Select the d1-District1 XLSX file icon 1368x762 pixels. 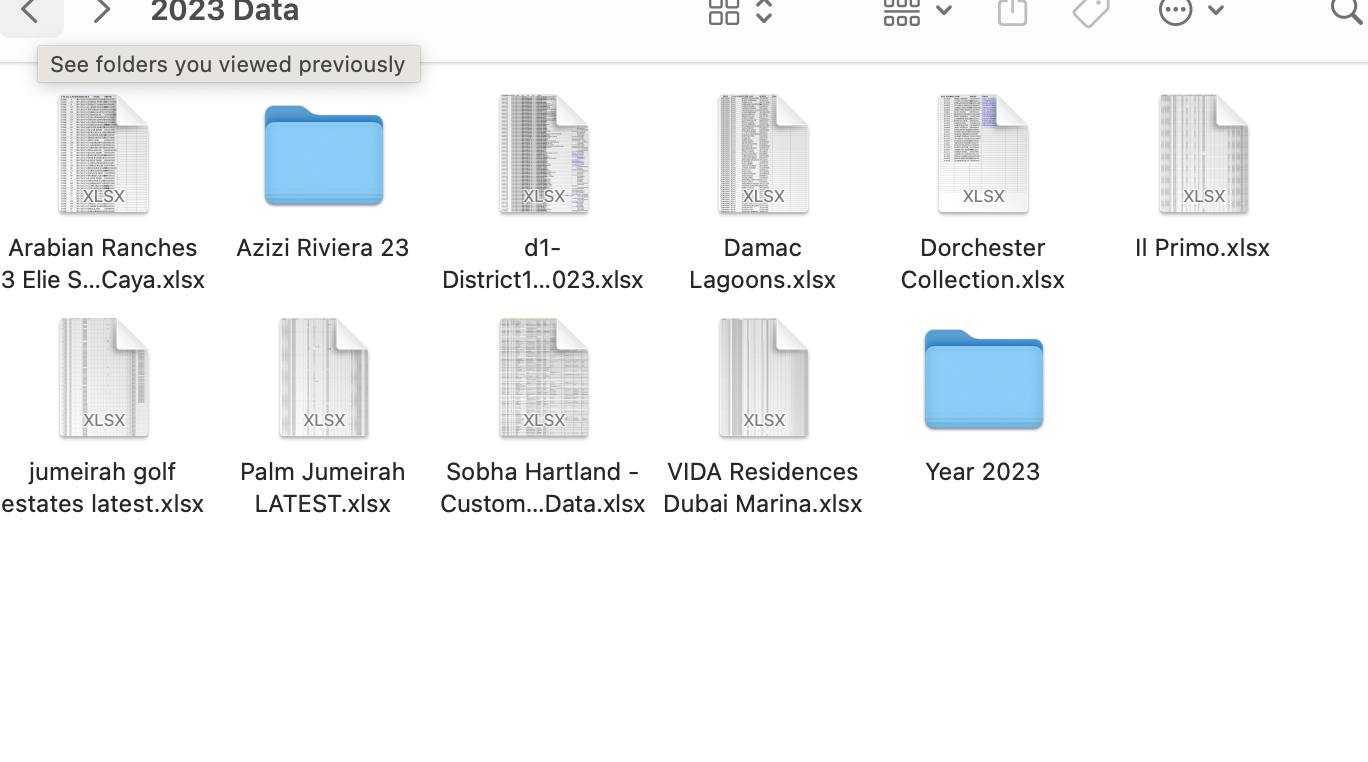[543, 154]
